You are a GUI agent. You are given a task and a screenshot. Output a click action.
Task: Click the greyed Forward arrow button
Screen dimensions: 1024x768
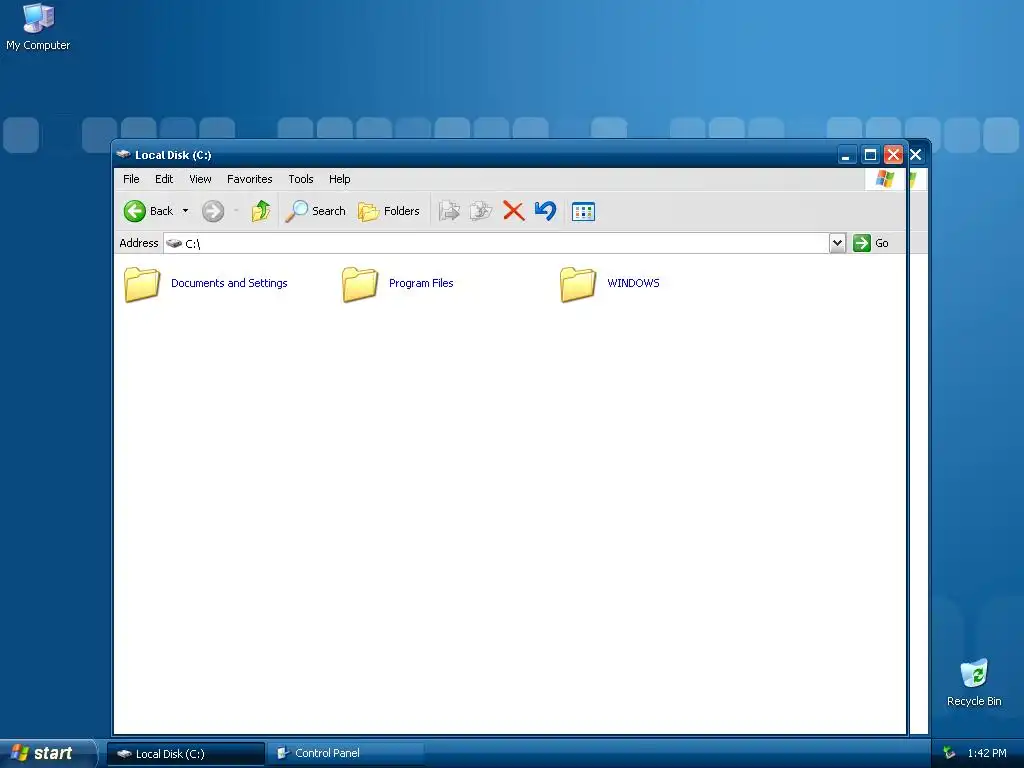(213, 211)
